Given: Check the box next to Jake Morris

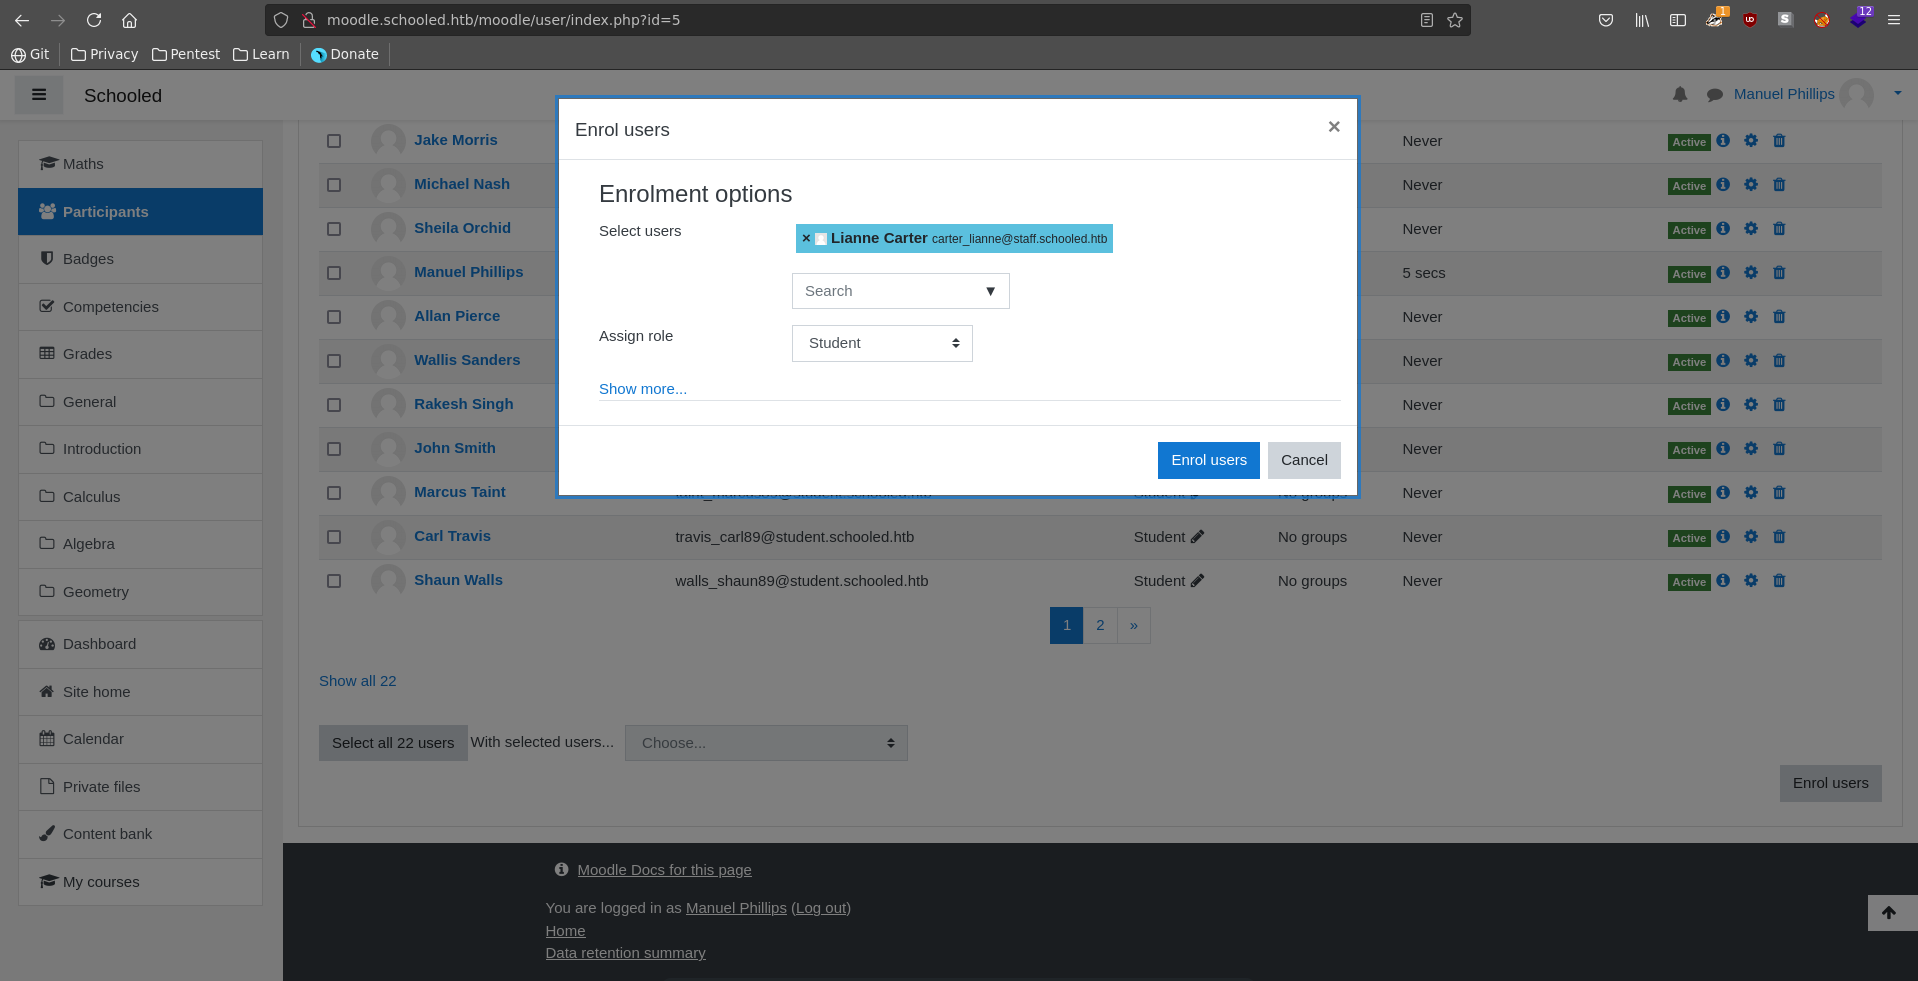Looking at the screenshot, I should pos(334,141).
